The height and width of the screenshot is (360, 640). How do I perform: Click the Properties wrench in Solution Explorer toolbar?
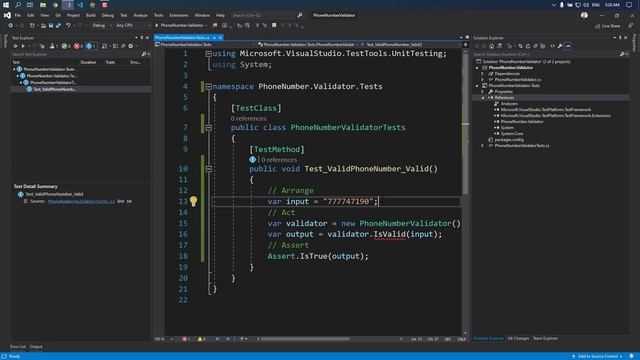[560, 46]
